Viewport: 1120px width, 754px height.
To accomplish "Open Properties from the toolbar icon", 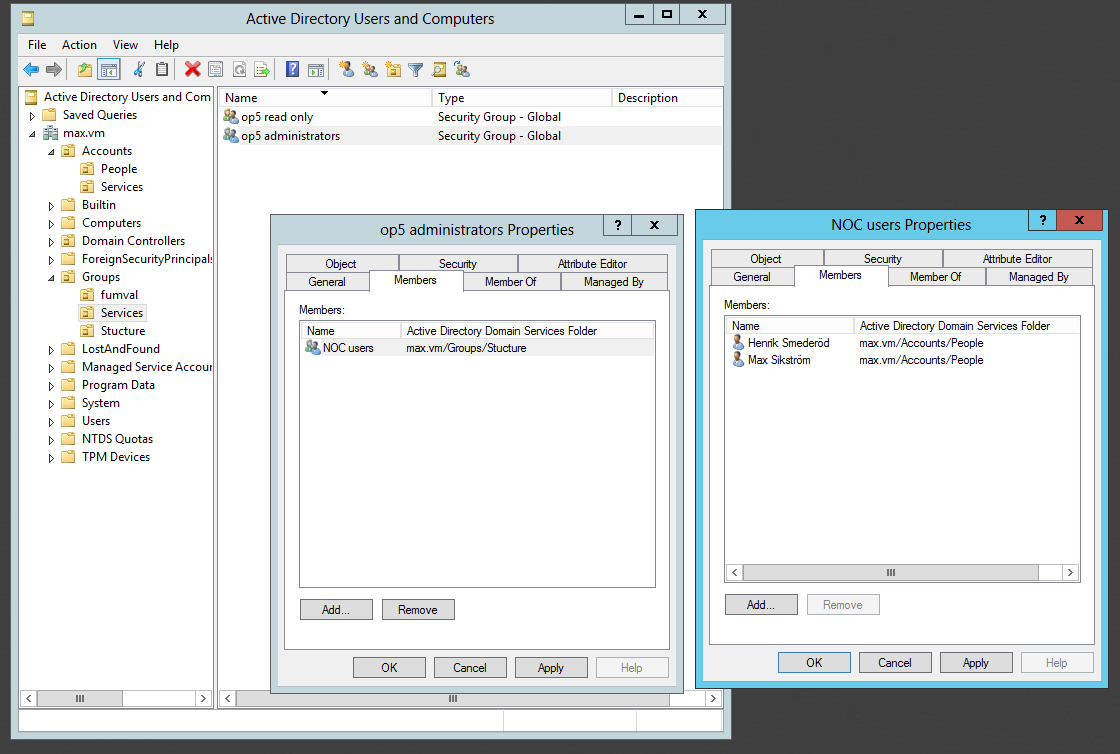I will pyautogui.click(x=215, y=69).
